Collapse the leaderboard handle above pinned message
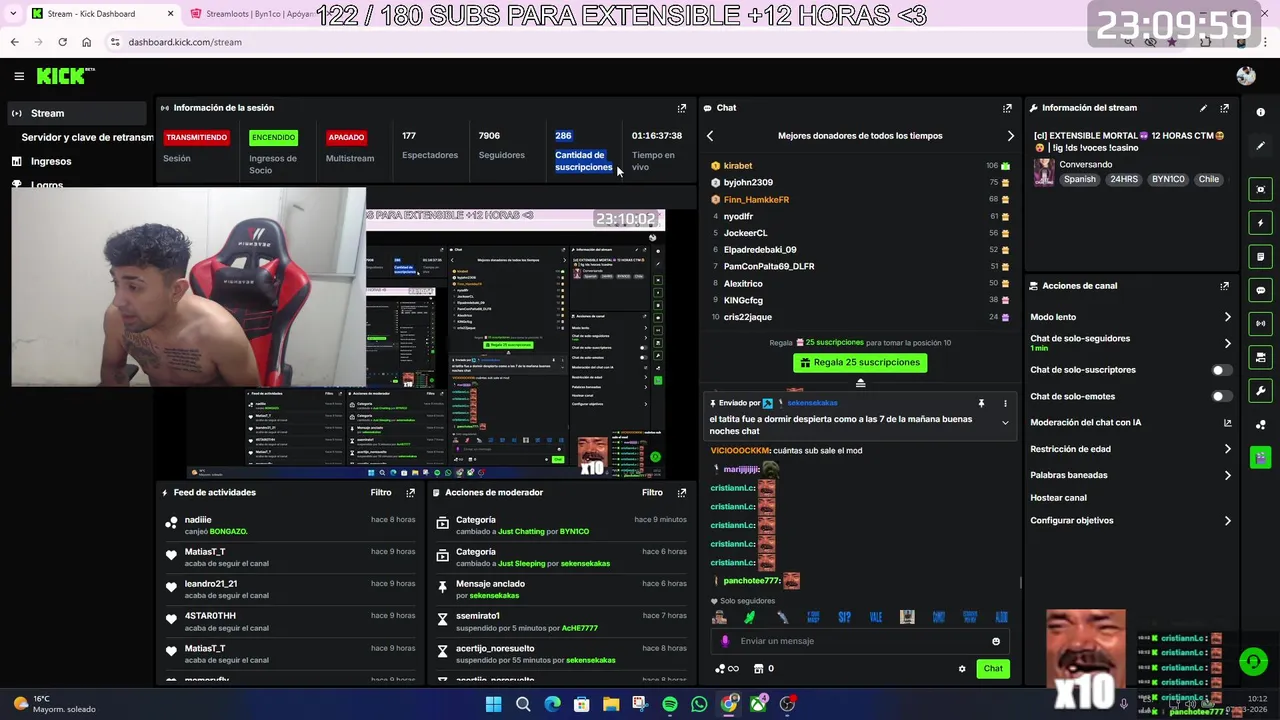This screenshot has width=1280, height=720. coord(860,383)
